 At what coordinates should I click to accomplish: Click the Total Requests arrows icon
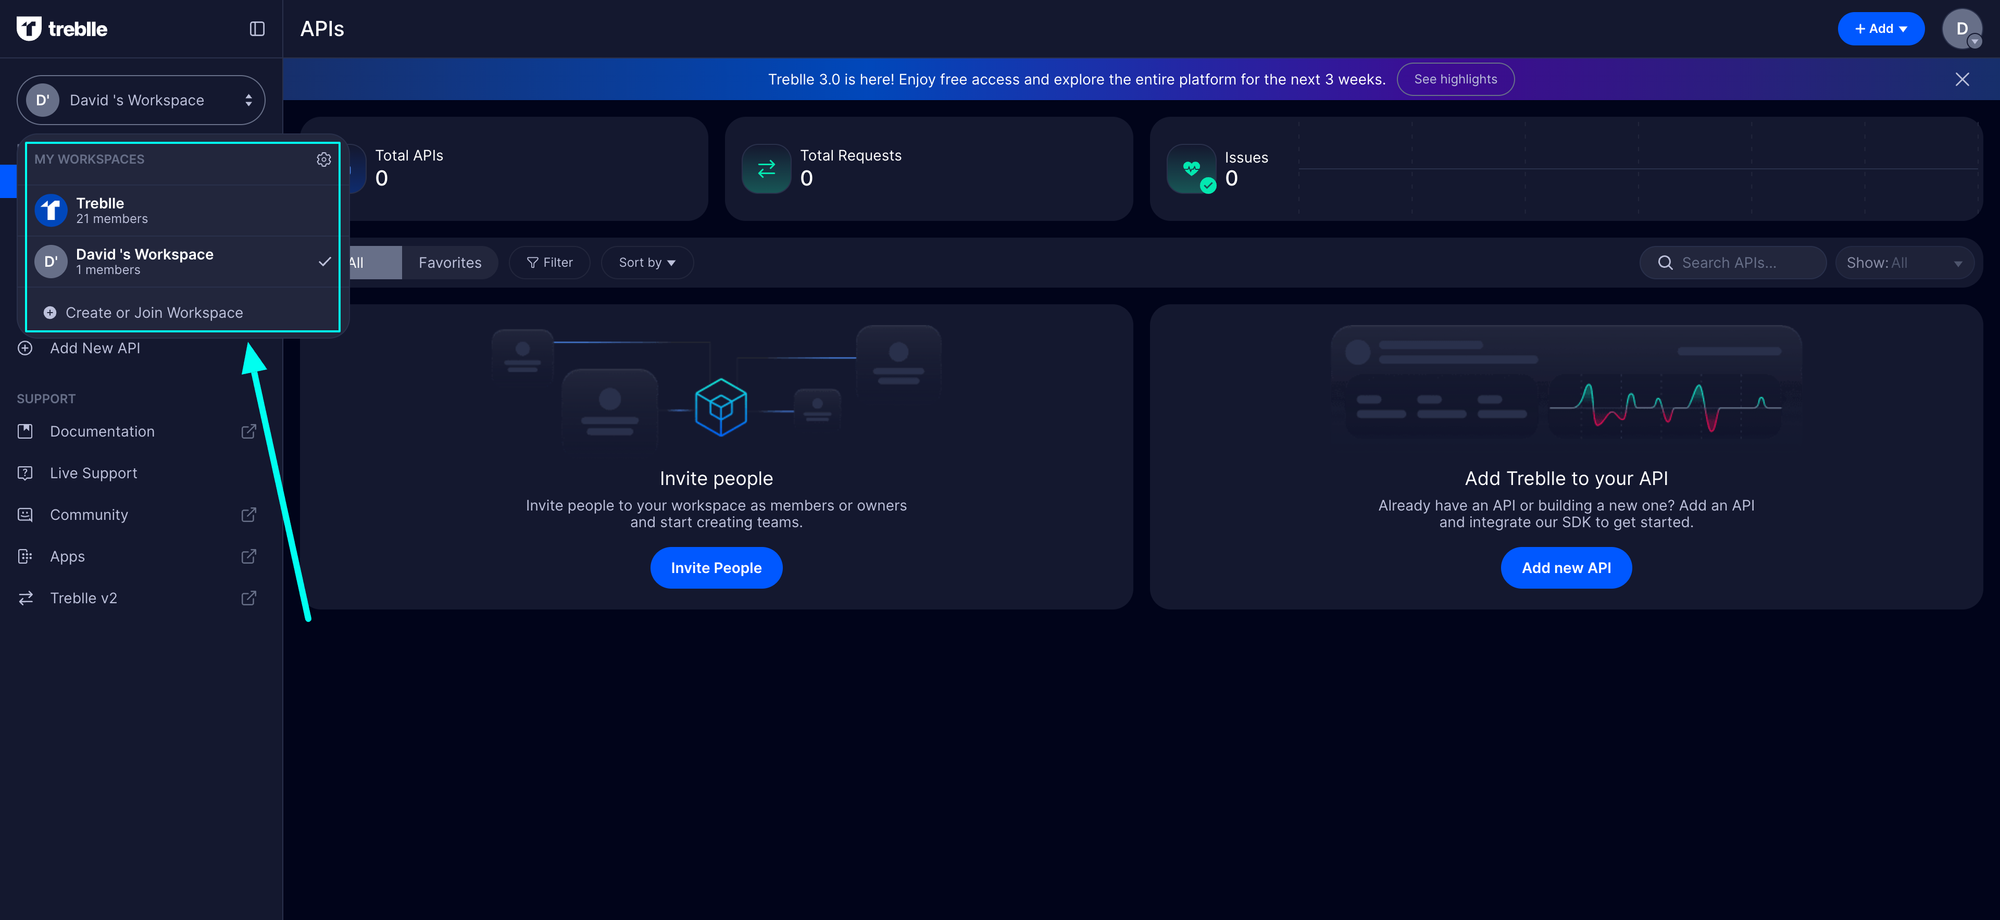click(x=767, y=169)
